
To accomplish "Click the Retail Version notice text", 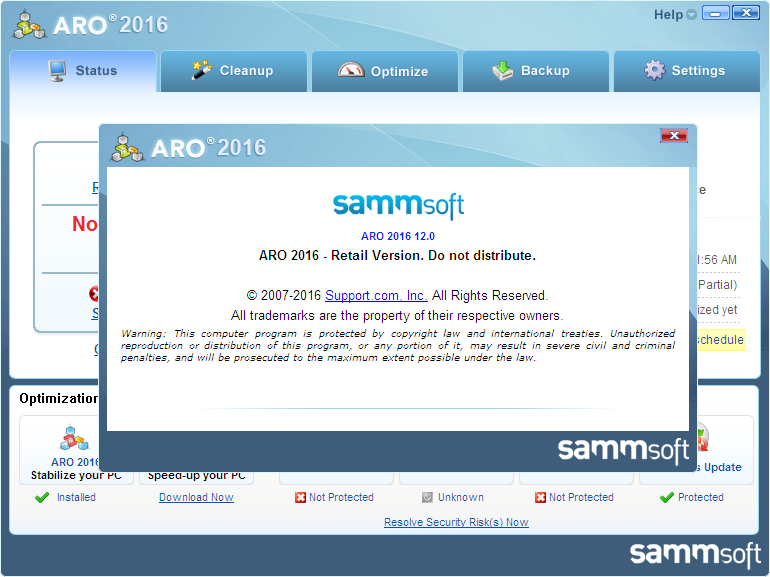I will click(397, 255).
